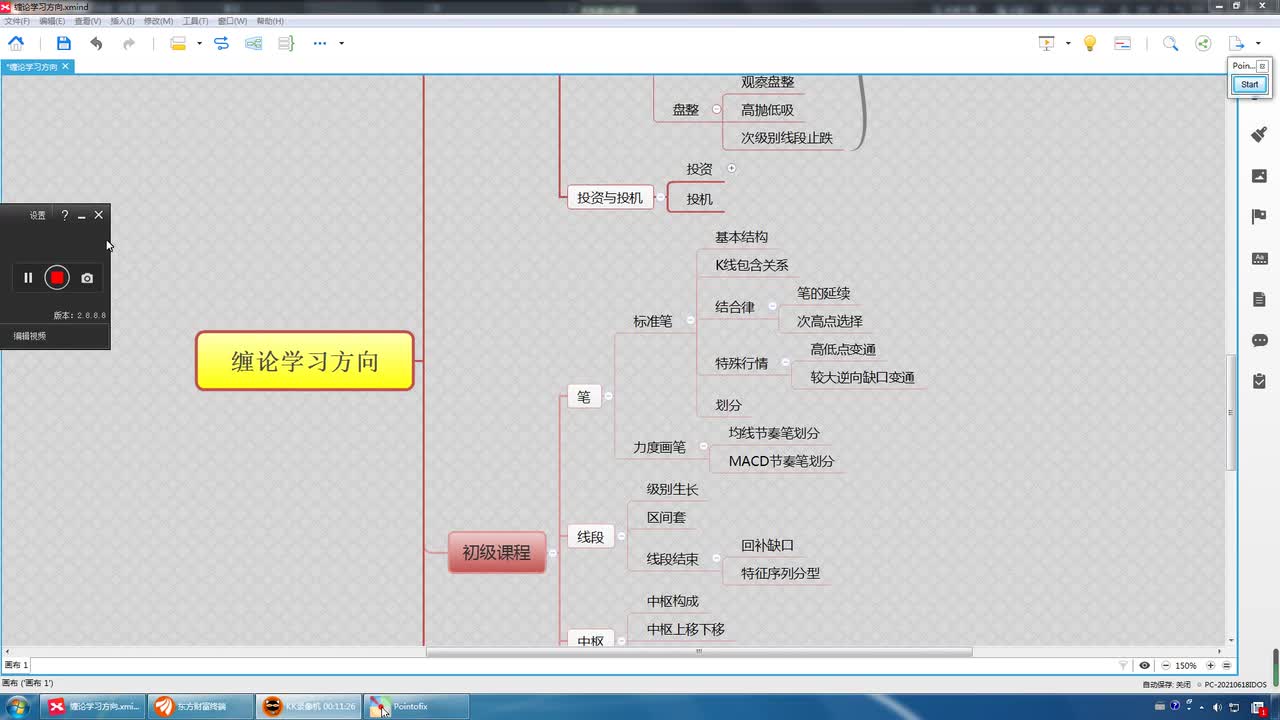The image size is (1280, 720).
Task: Select the MACD节奏笔划分 topic
Action: pos(781,461)
